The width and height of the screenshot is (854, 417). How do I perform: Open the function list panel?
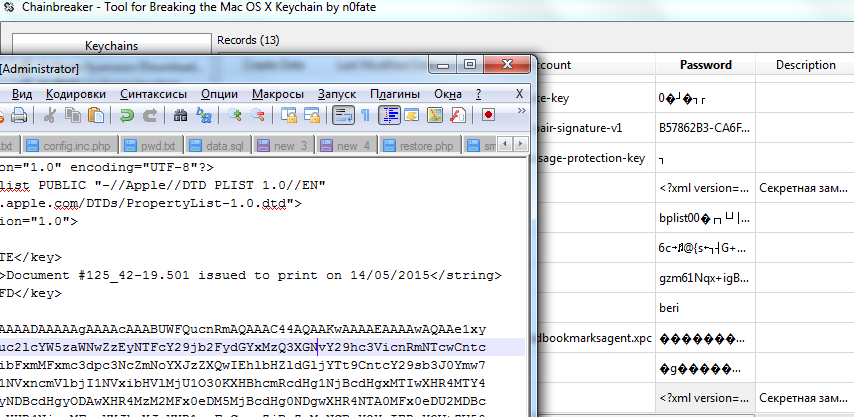[x=458, y=115]
